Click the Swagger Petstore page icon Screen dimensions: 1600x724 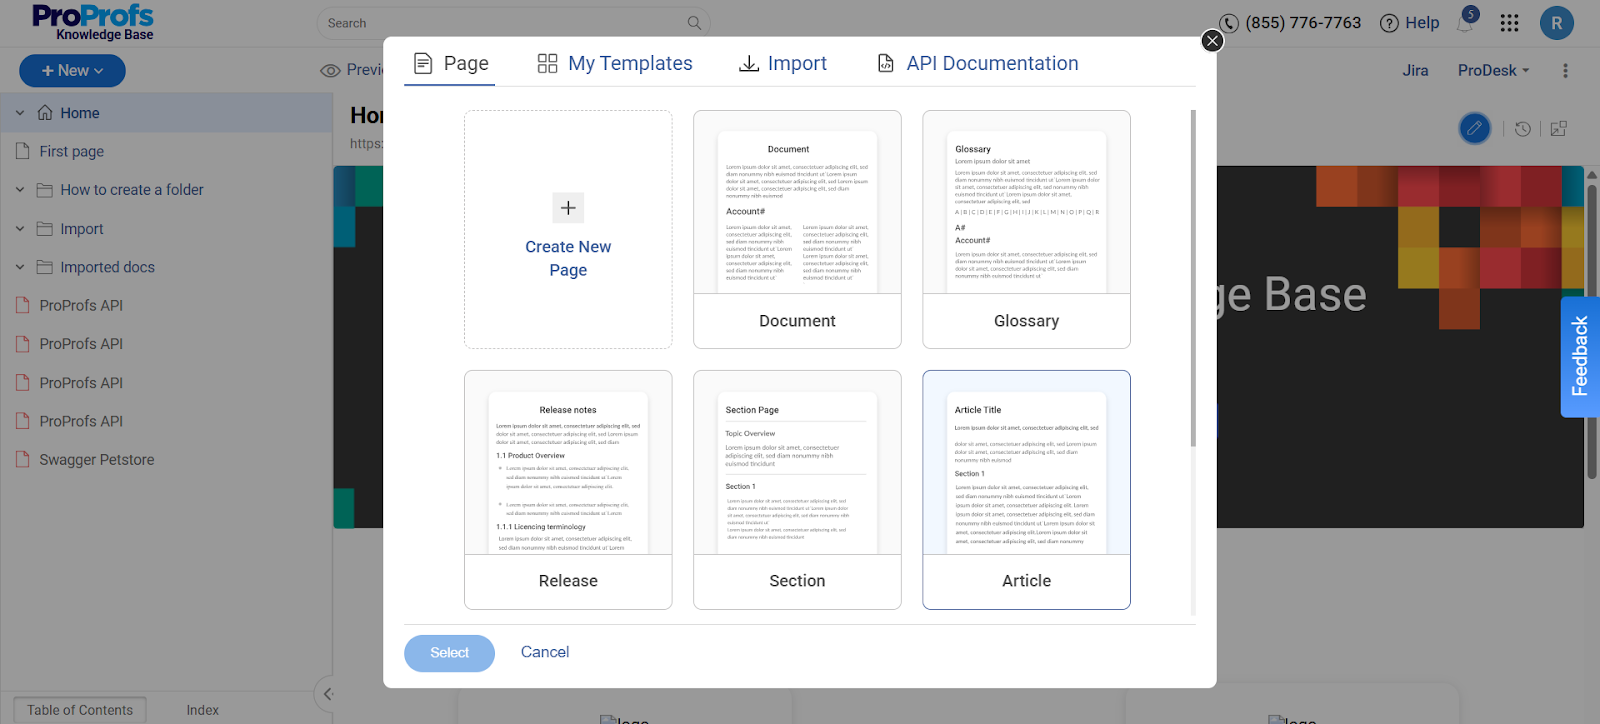pyautogui.click(x=23, y=459)
